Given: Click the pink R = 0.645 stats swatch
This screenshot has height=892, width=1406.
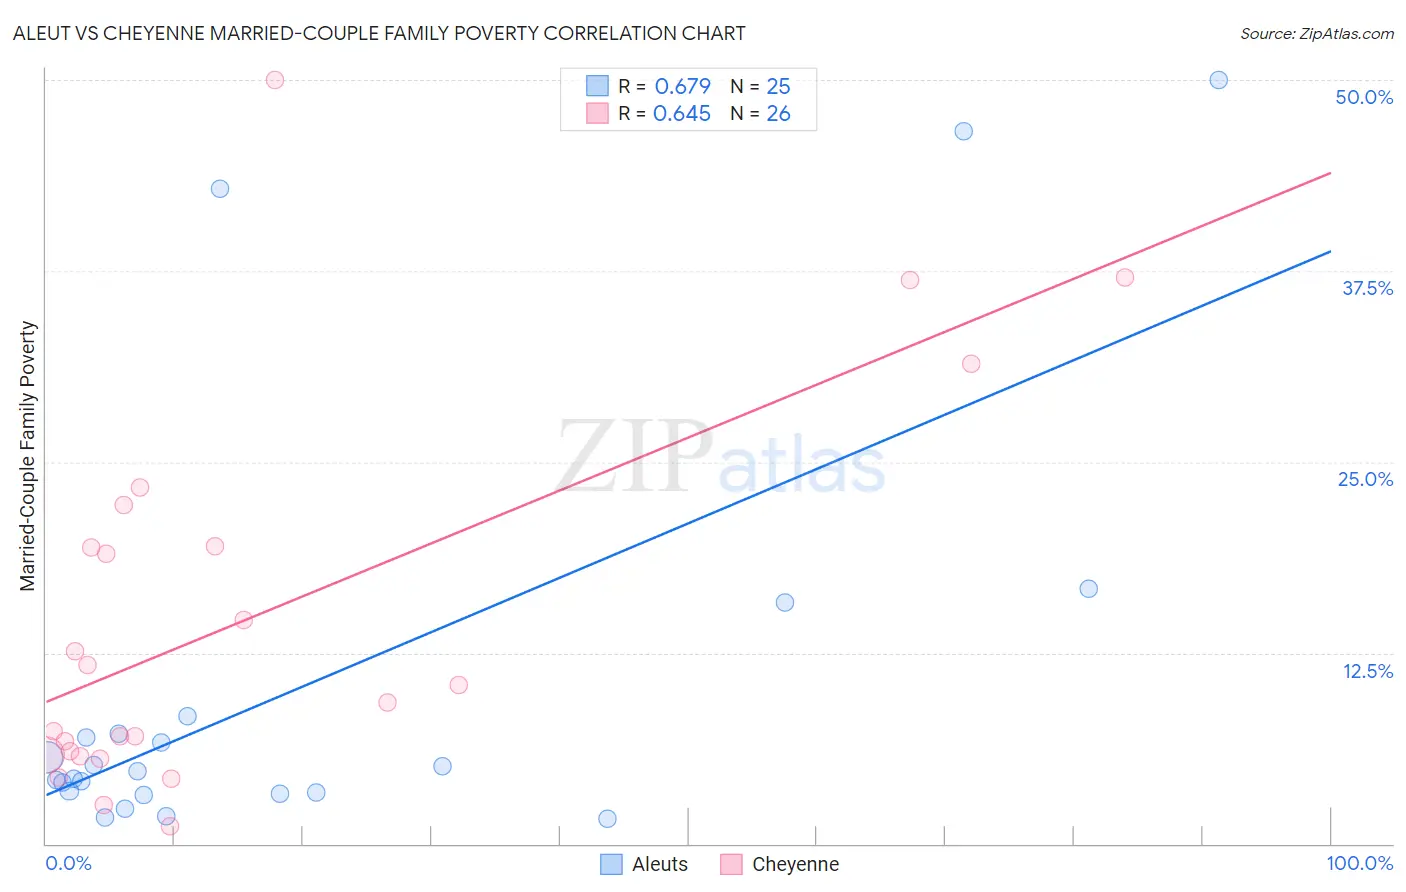Looking at the screenshot, I should point(597,113).
